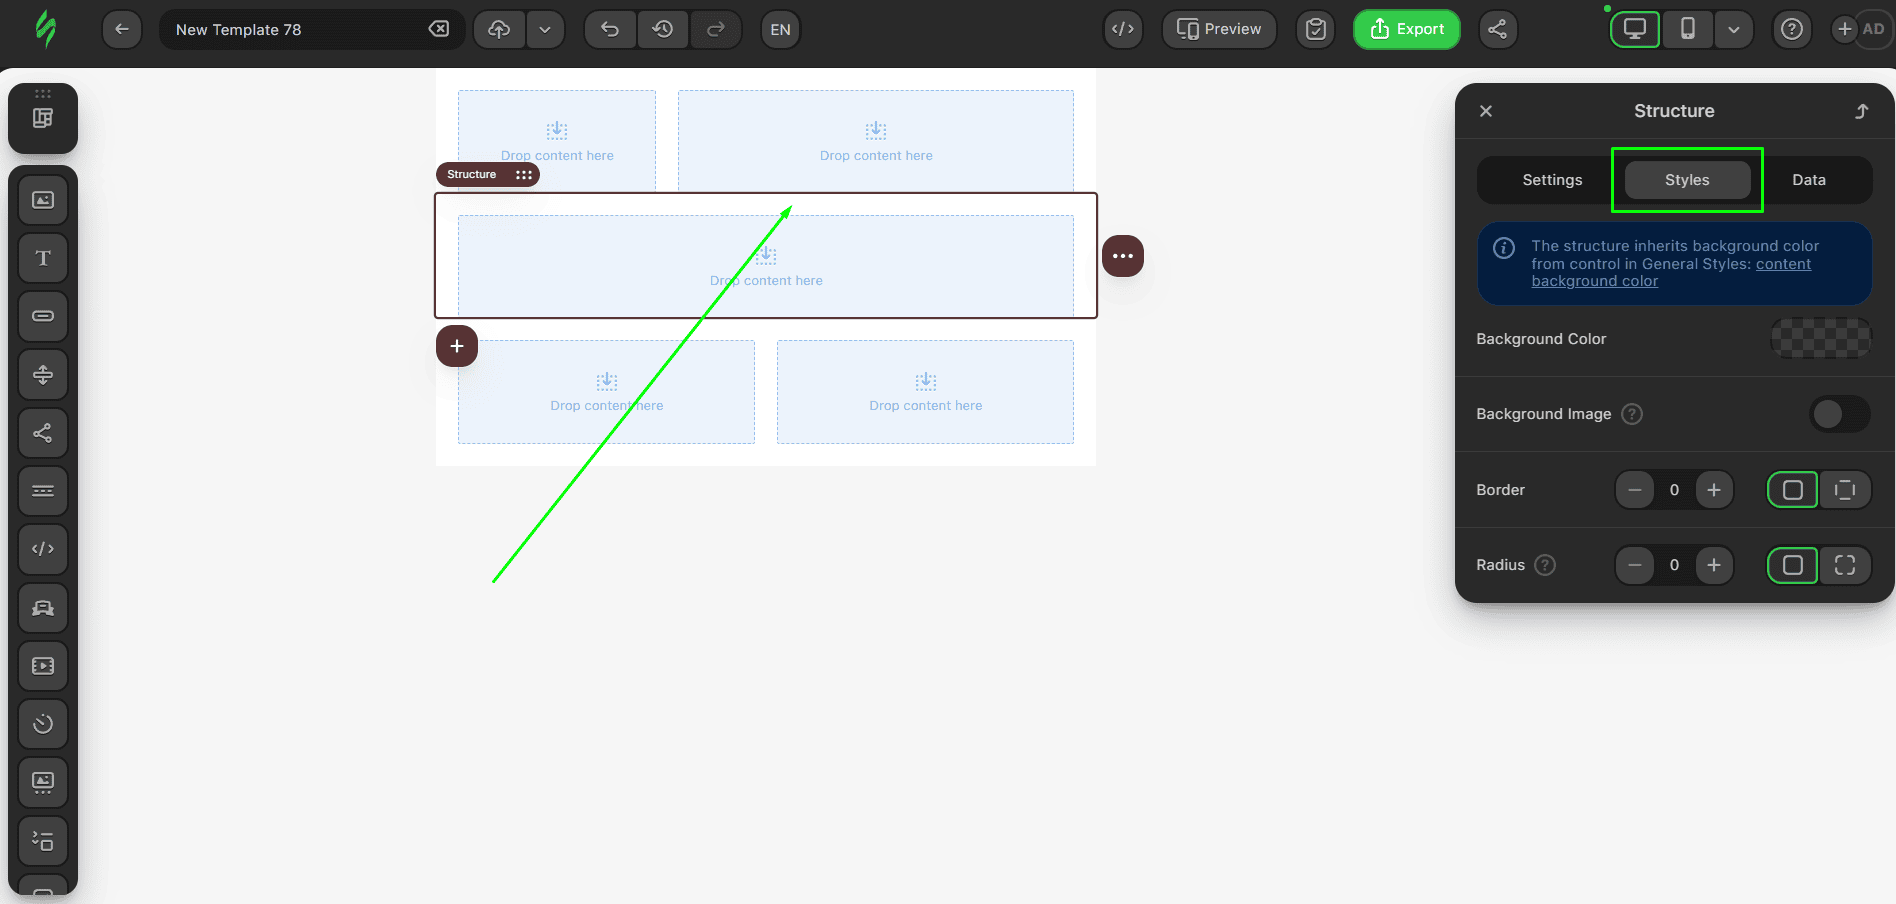Open version history clock icon
This screenshot has width=1896, height=904.
coord(663,29)
